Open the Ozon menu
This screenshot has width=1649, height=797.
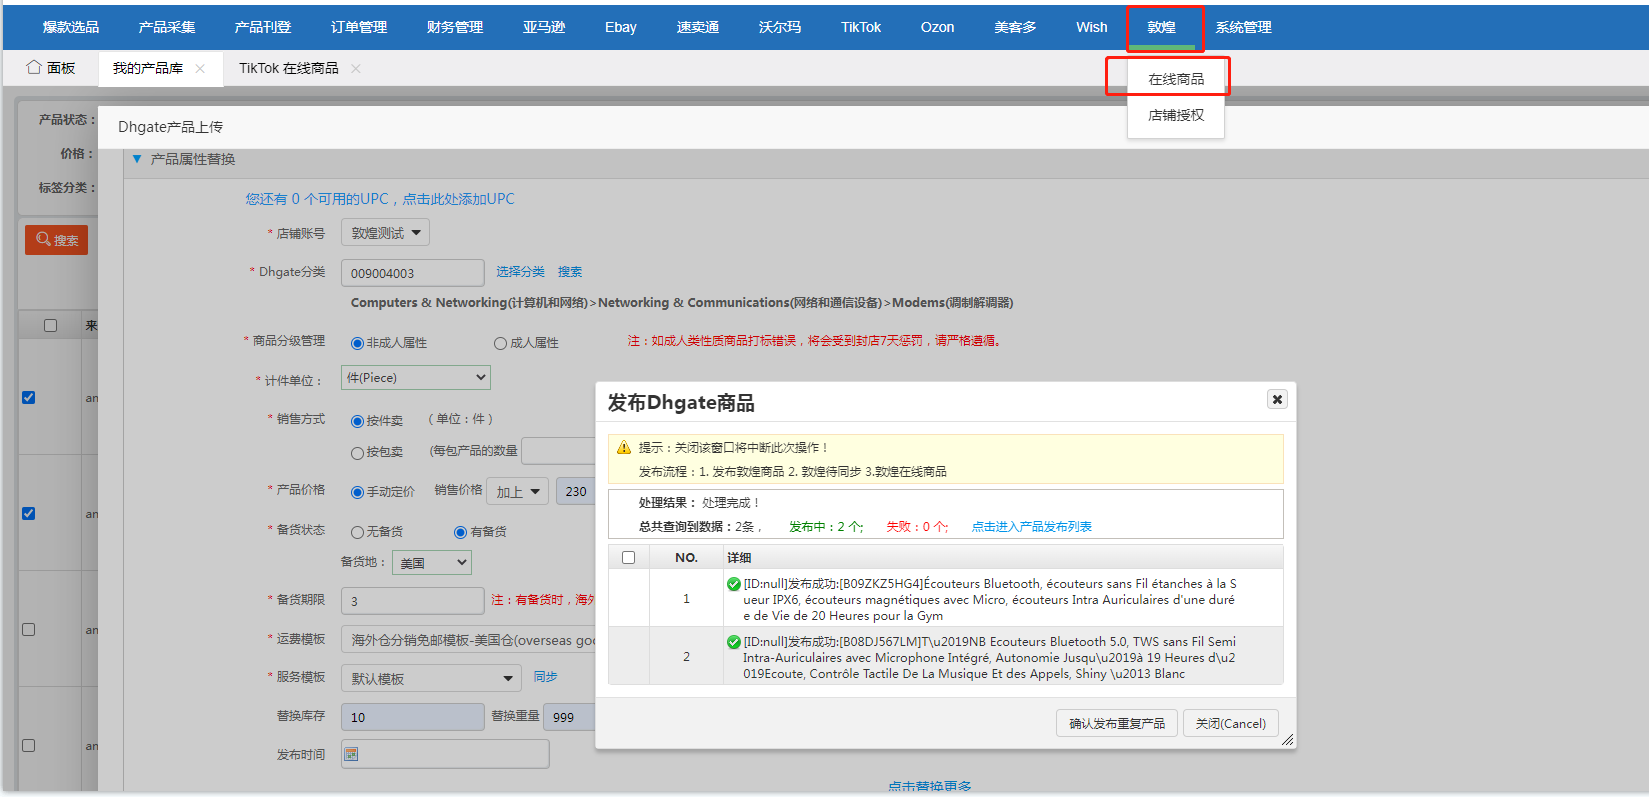coord(937,27)
